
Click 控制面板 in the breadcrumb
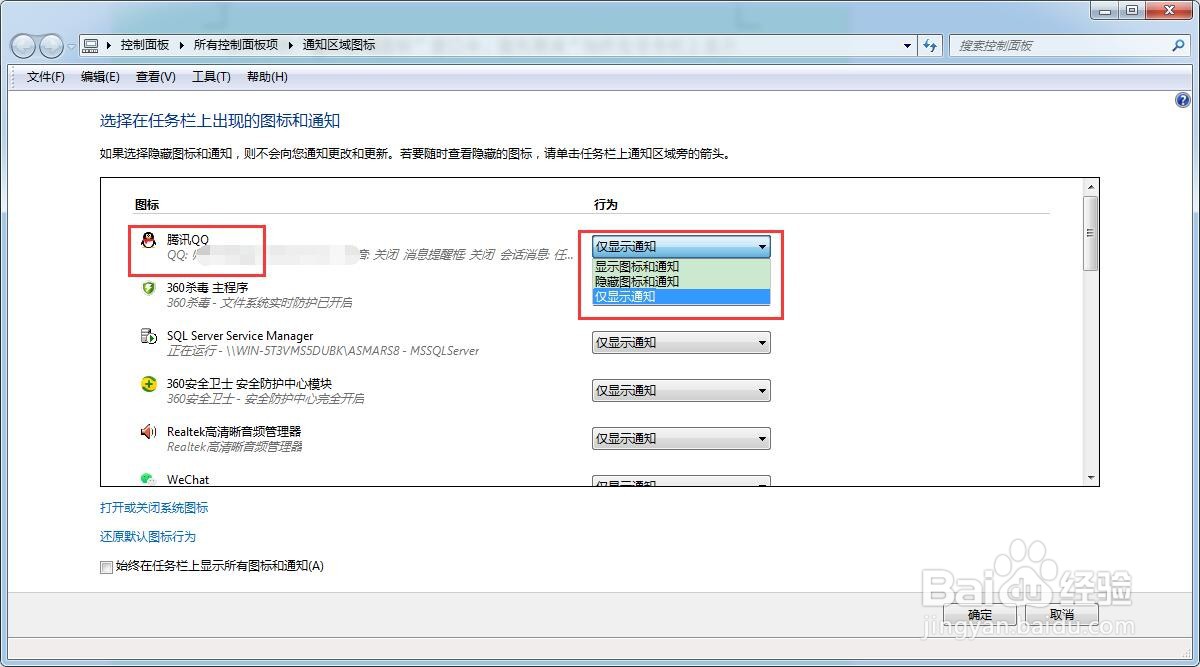(x=145, y=45)
